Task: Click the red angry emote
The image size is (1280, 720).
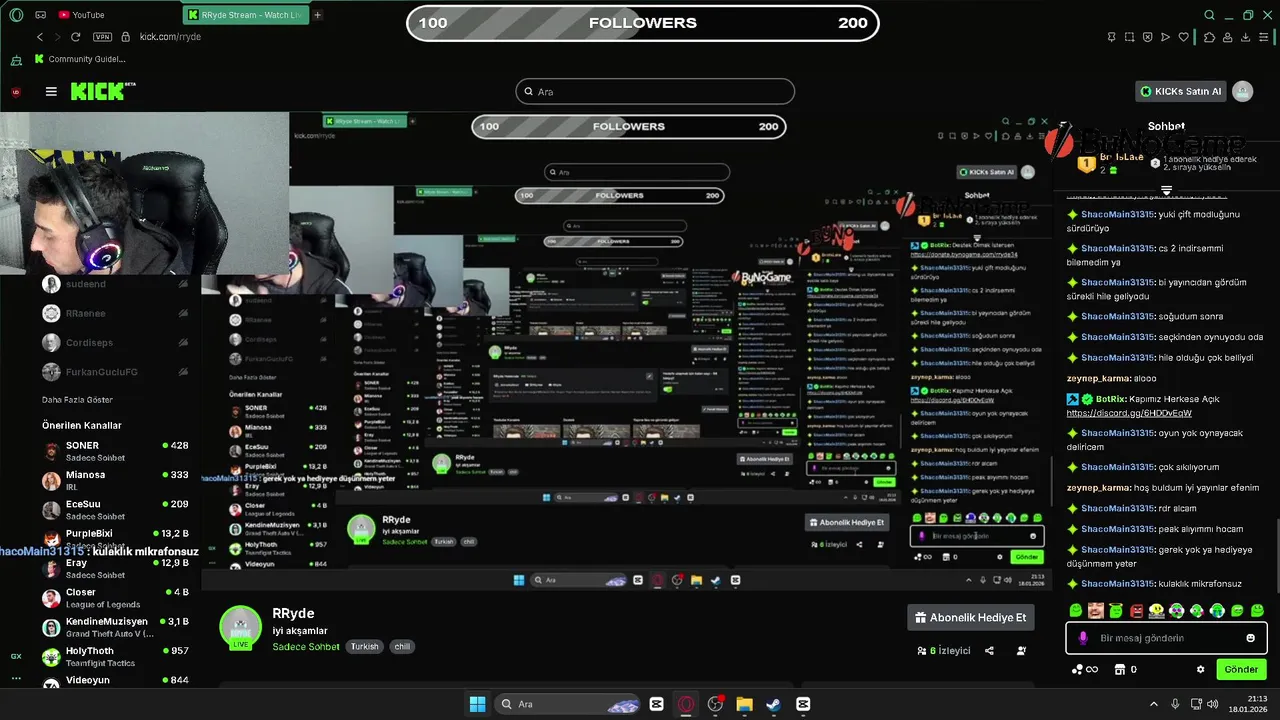Action: (1136, 610)
